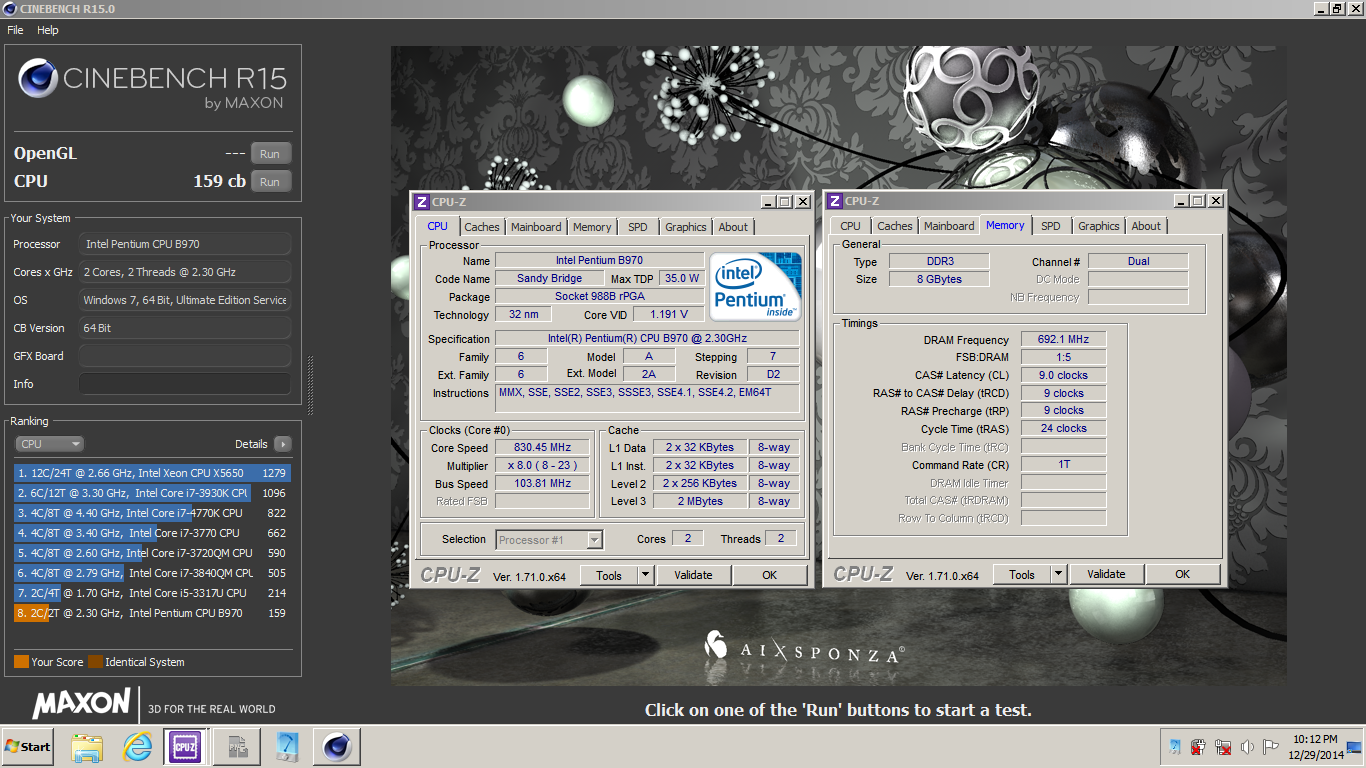This screenshot has width=1366, height=768.
Task: Open Action Center flag tray icon
Action: [x=1271, y=747]
